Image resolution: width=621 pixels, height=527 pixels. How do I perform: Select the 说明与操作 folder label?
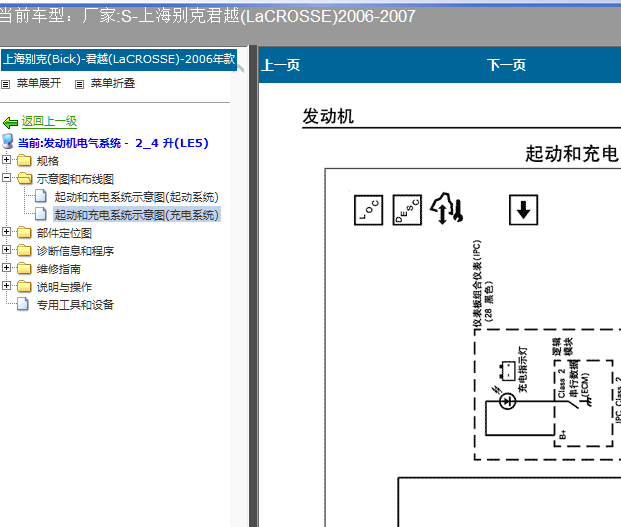point(64,287)
